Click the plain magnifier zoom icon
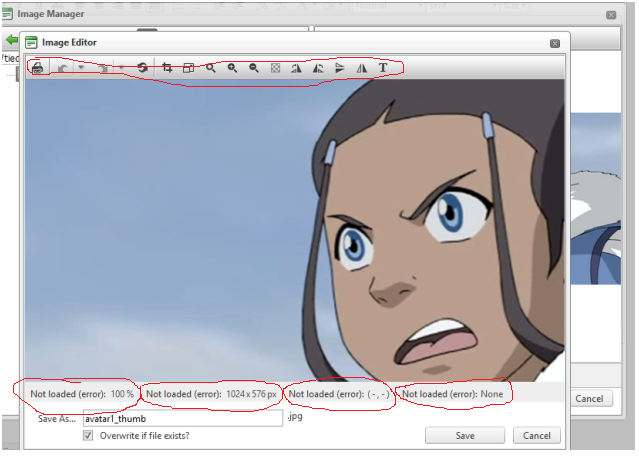 click(210, 68)
